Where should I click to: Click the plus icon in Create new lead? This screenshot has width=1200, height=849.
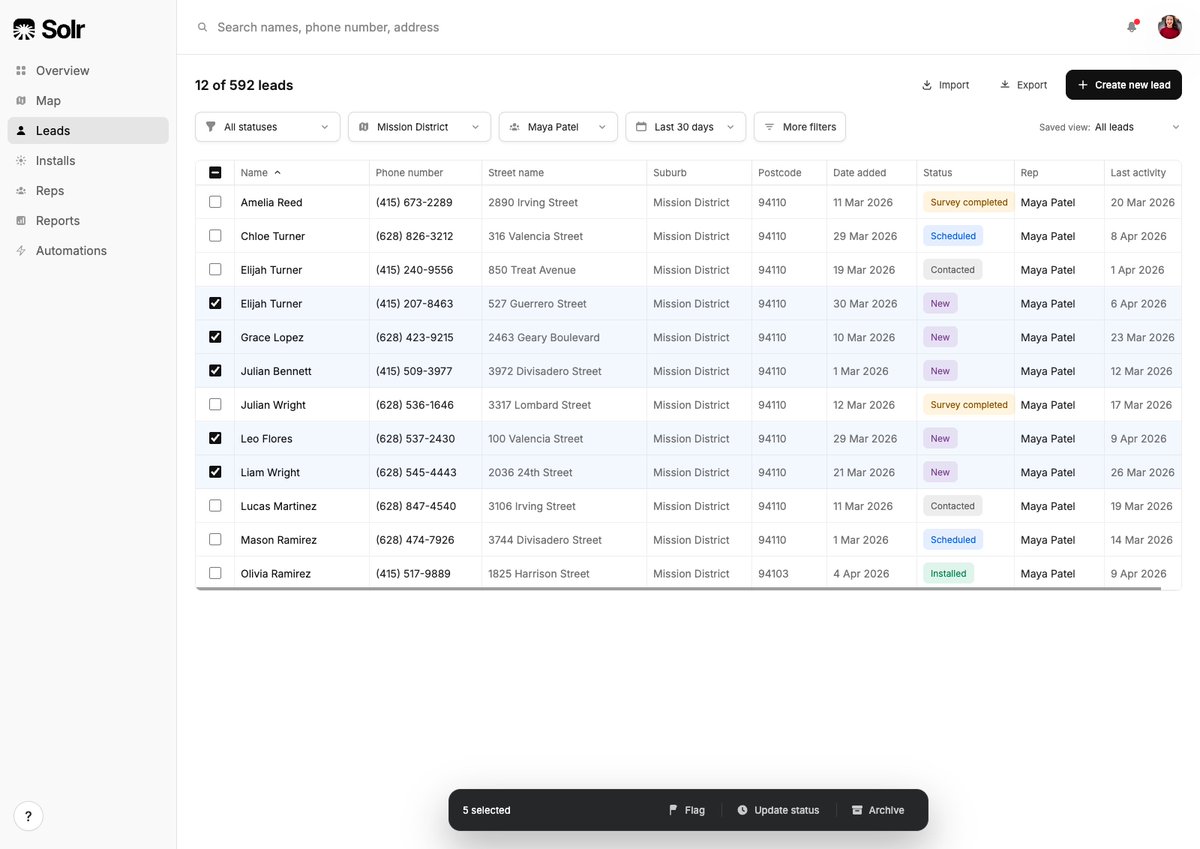[x=1083, y=85]
